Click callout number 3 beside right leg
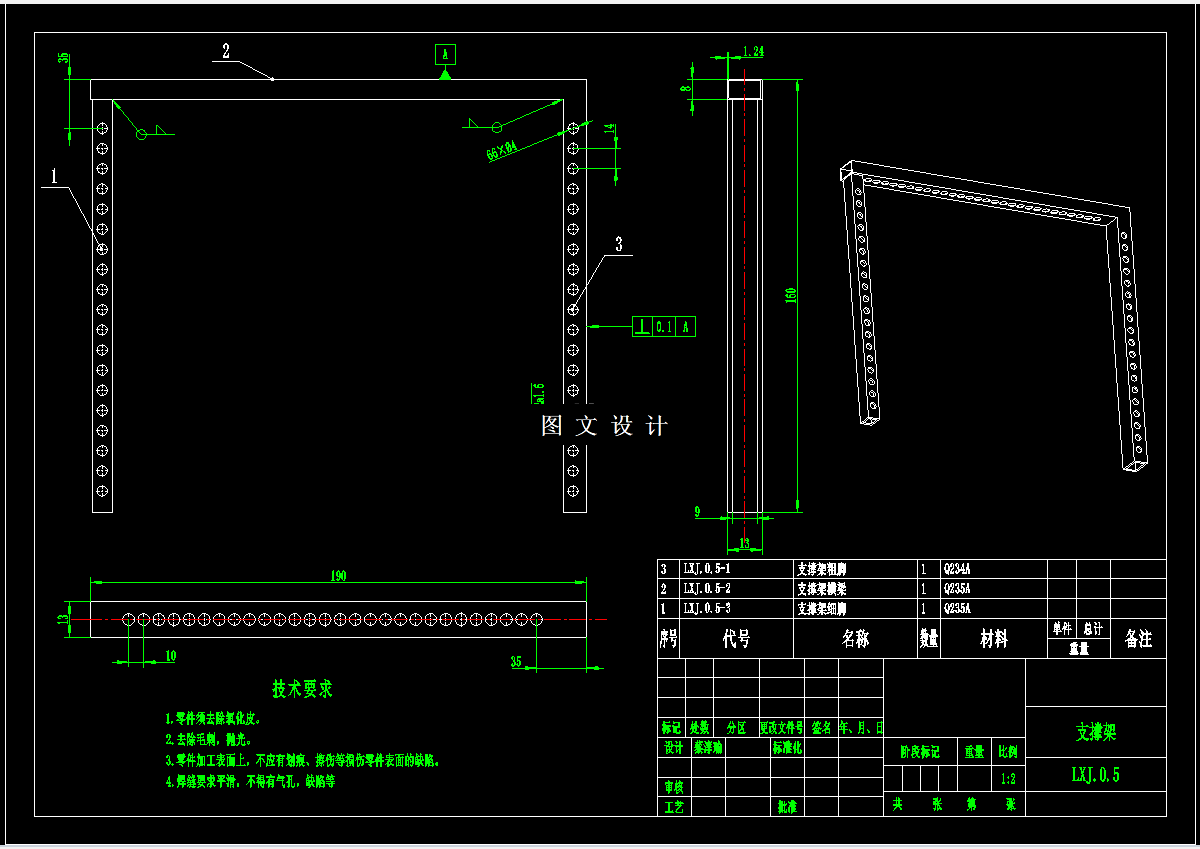Image resolution: width=1200 pixels, height=849 pixels. click(619, 244)
